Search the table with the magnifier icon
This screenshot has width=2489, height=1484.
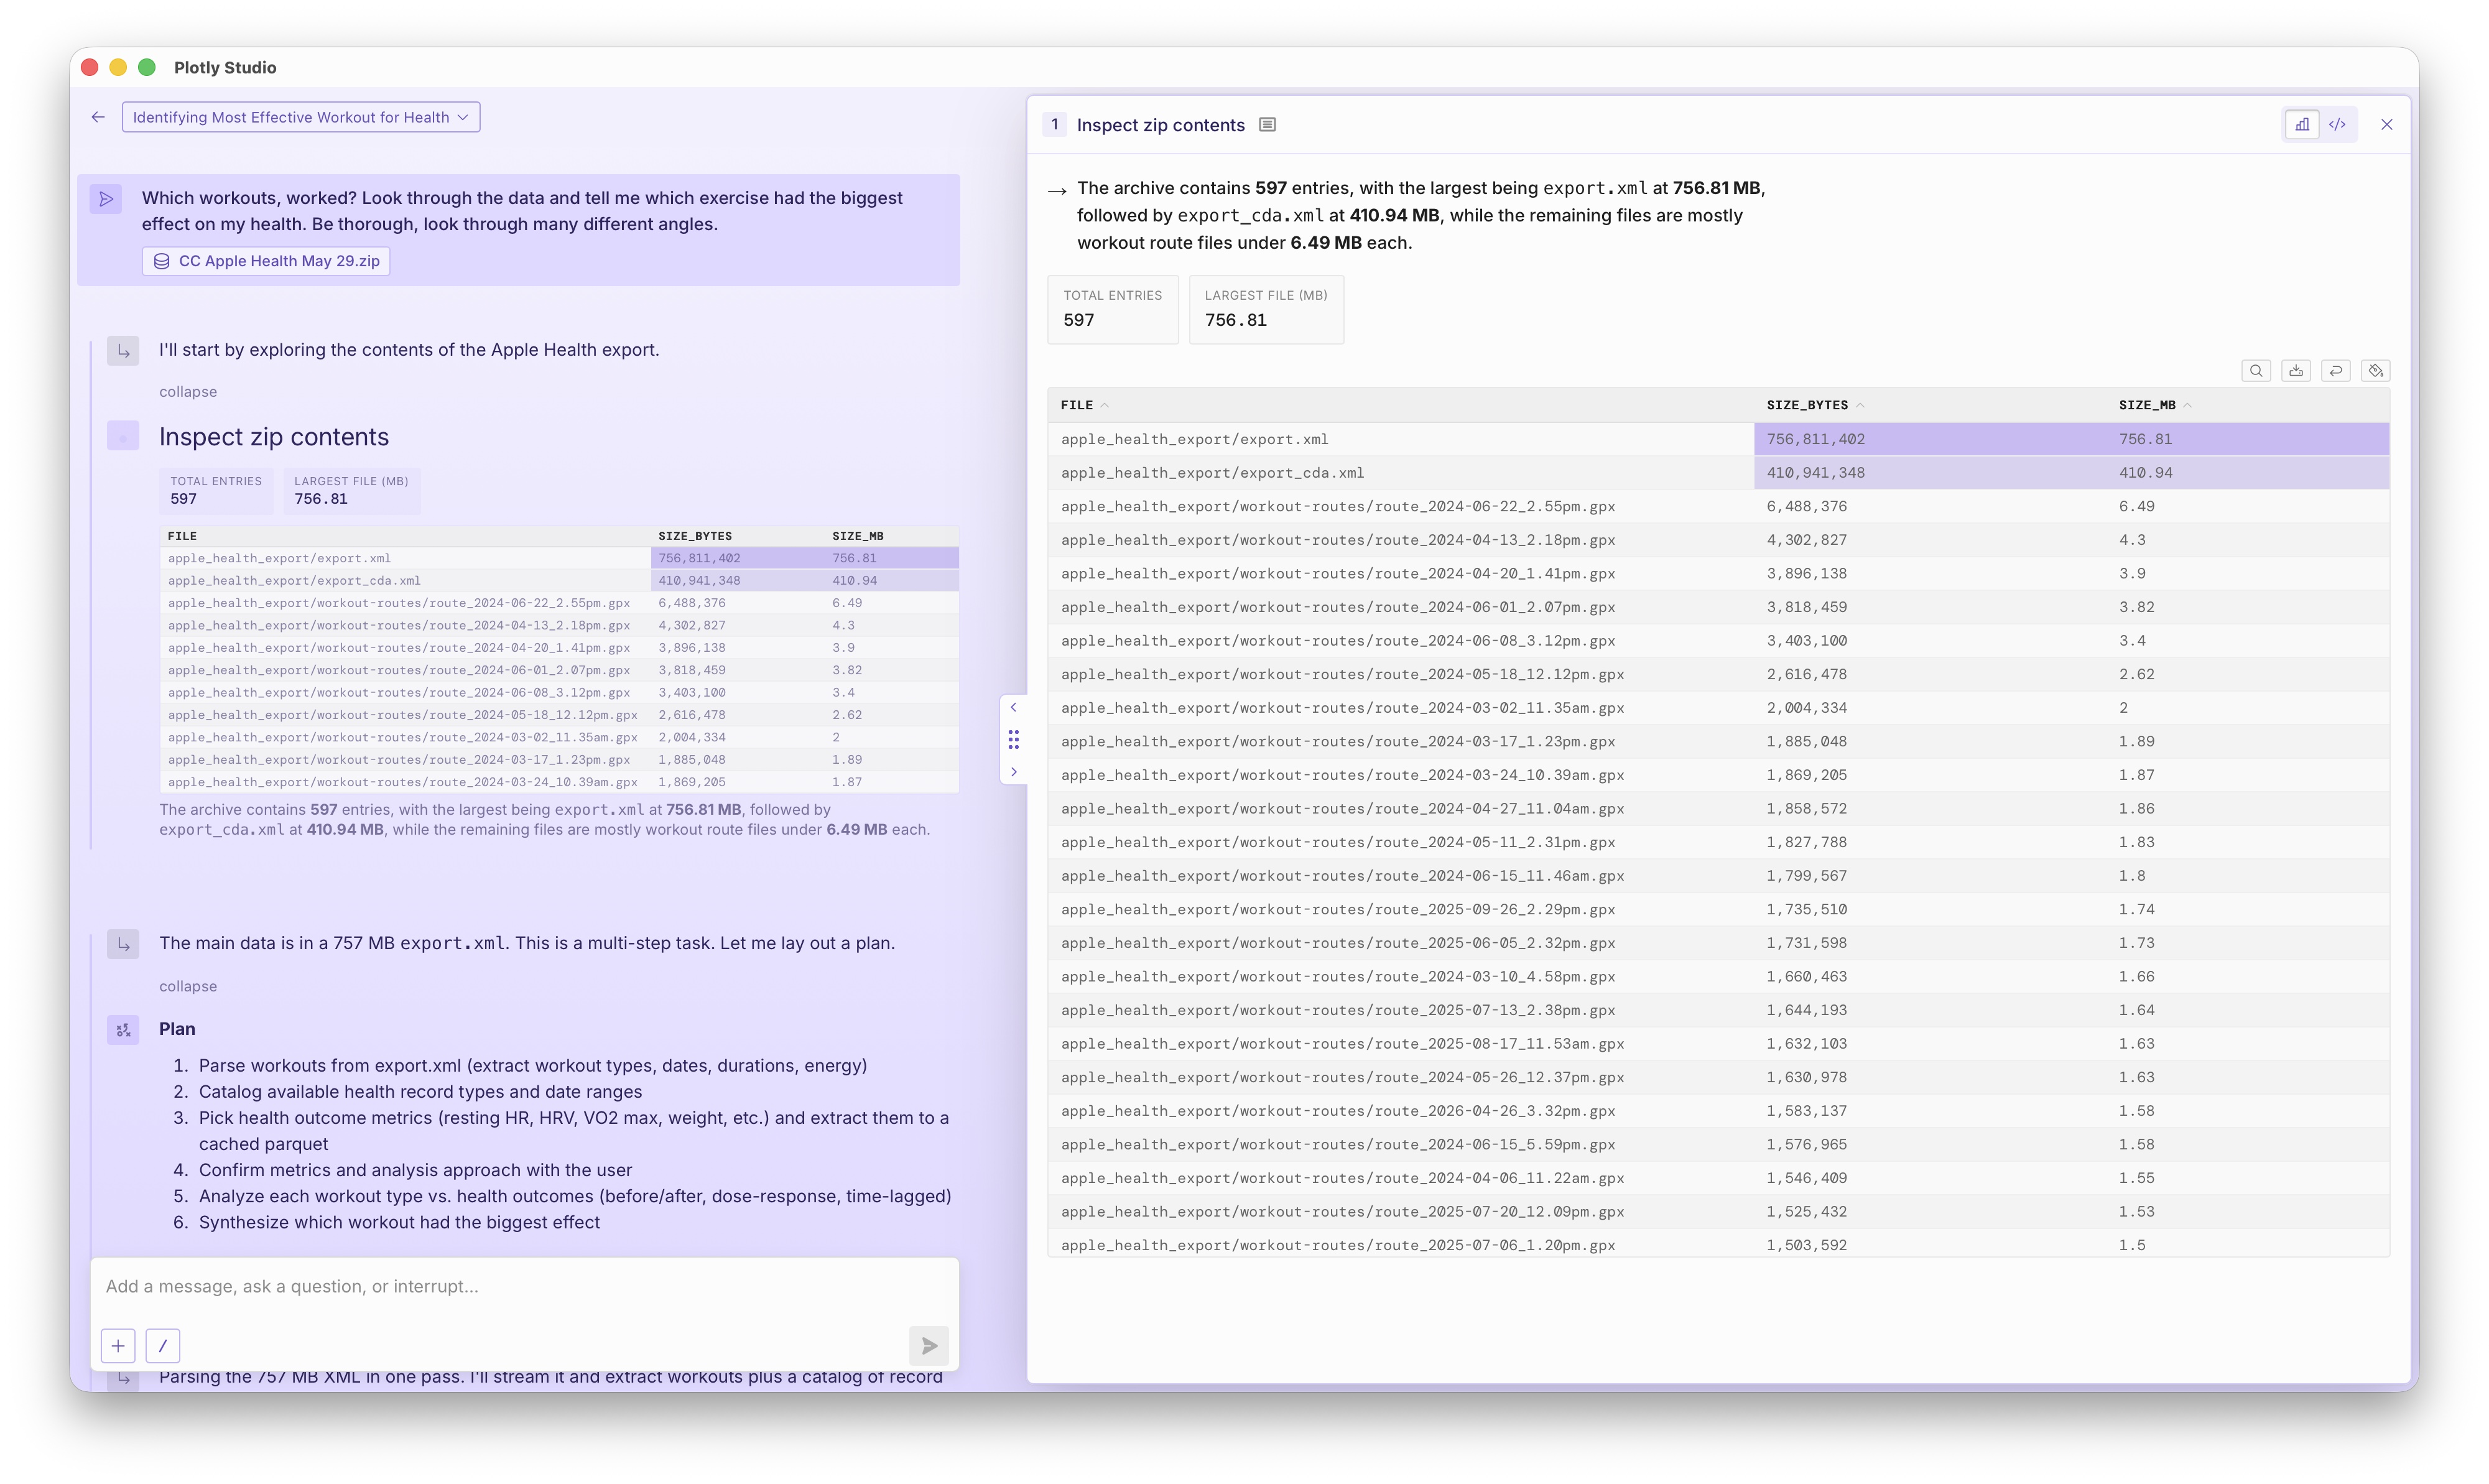[2256, 371]
